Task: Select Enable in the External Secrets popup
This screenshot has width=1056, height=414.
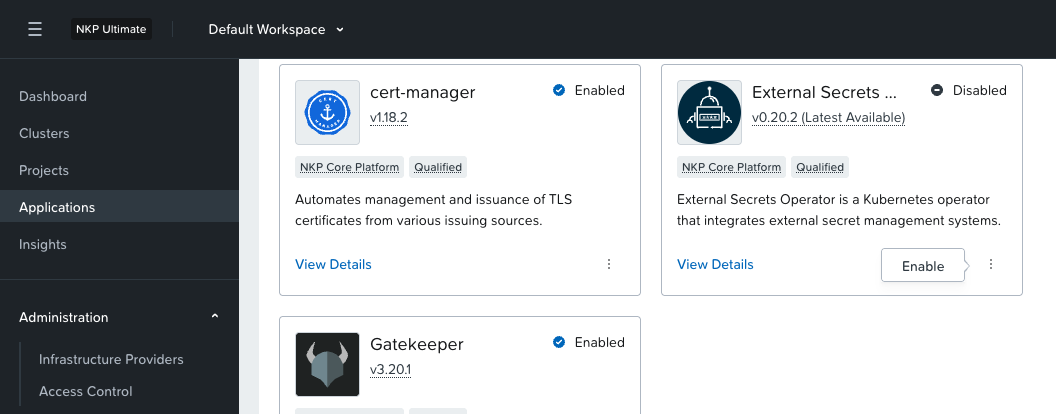Action: click(x=922, y=266)
